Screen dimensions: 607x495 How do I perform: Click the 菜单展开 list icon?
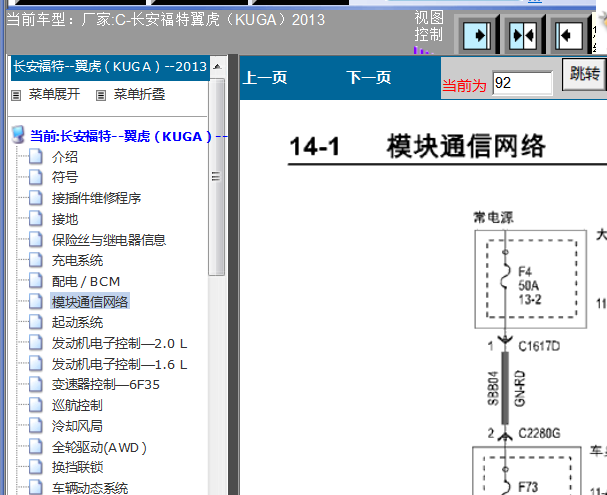[x=16, y=95]
